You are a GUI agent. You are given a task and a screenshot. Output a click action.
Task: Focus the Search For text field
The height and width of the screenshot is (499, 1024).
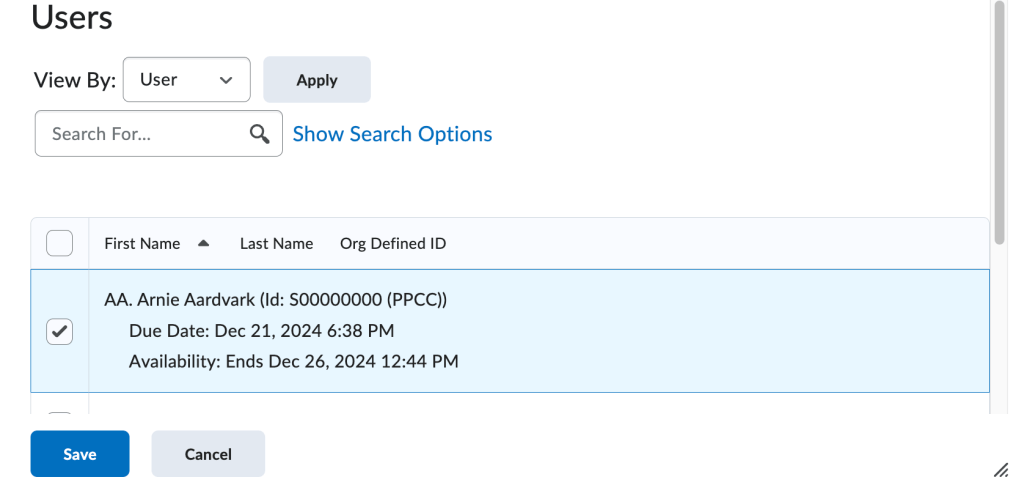159,134
